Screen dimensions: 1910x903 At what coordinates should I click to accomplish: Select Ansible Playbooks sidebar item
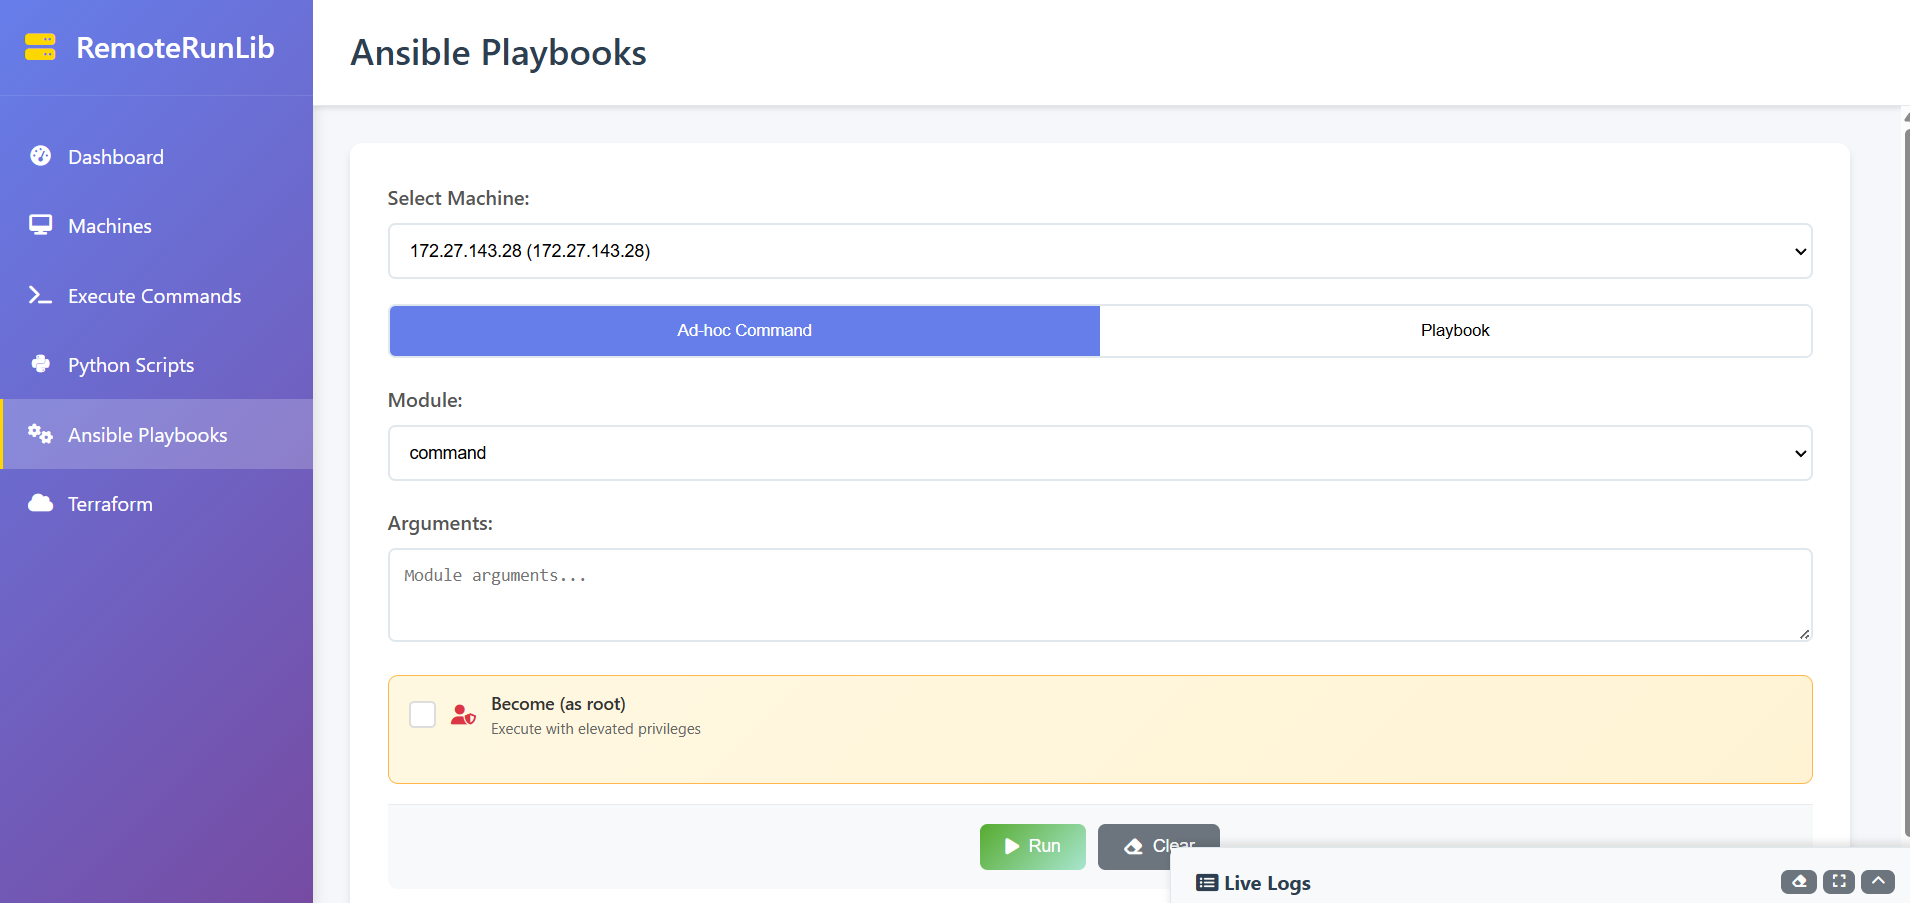point(156,434)
